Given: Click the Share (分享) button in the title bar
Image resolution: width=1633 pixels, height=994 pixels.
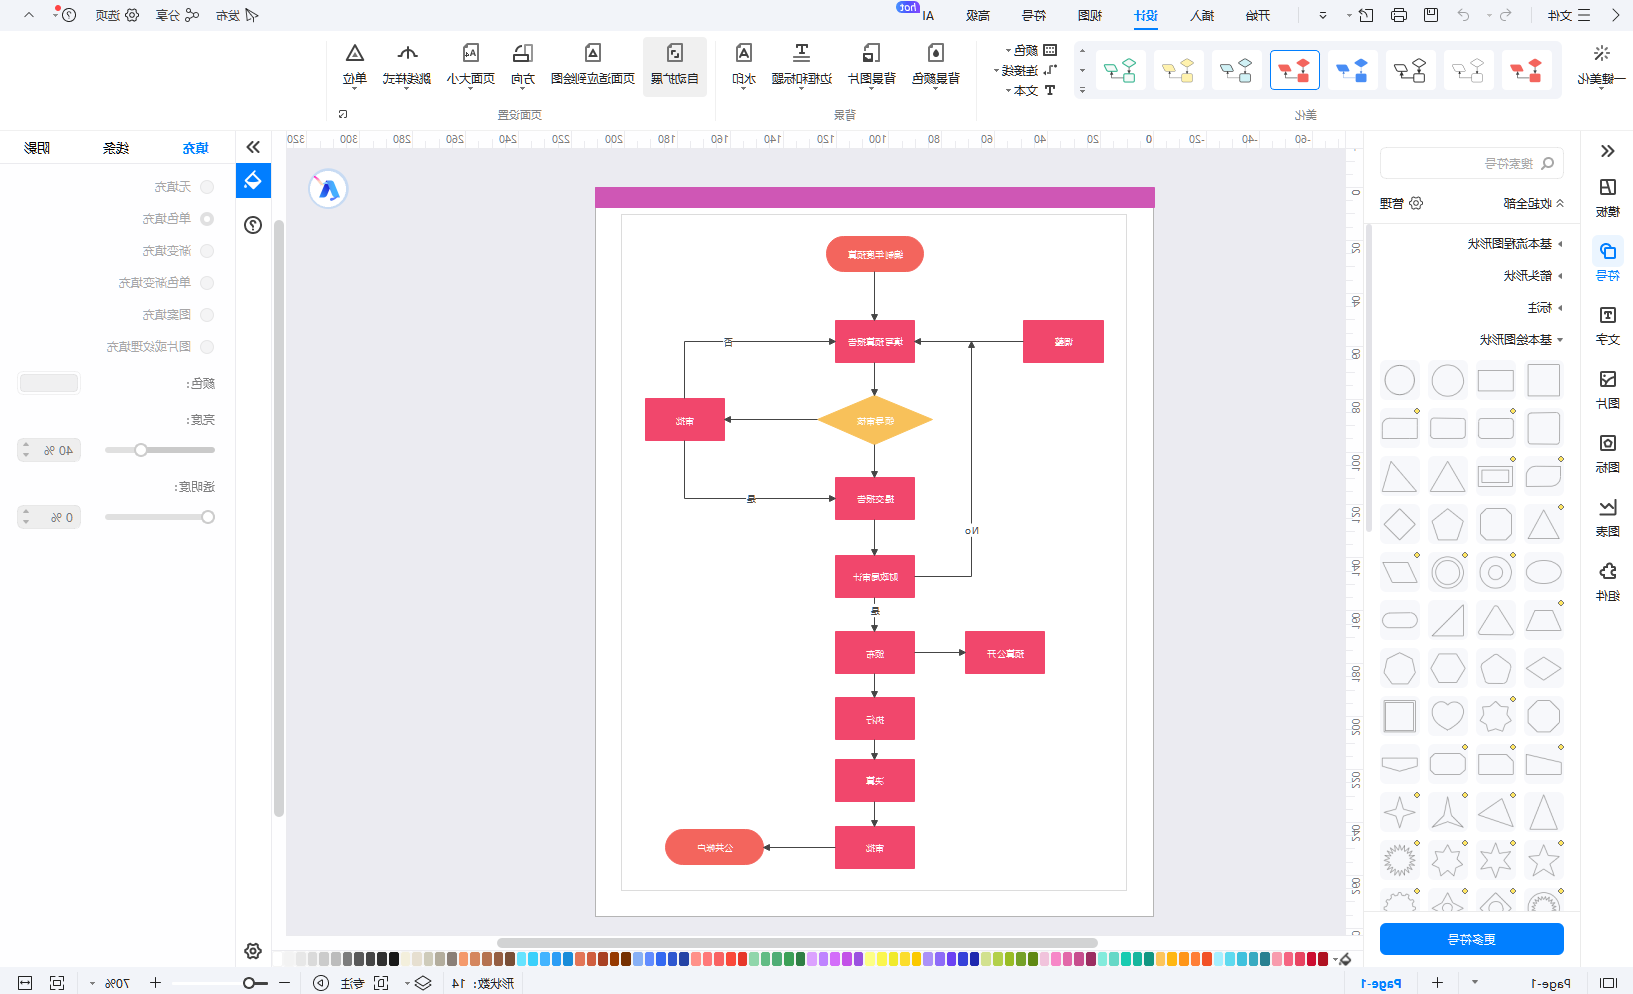Looking at the screenshot, I should (177, 15).
